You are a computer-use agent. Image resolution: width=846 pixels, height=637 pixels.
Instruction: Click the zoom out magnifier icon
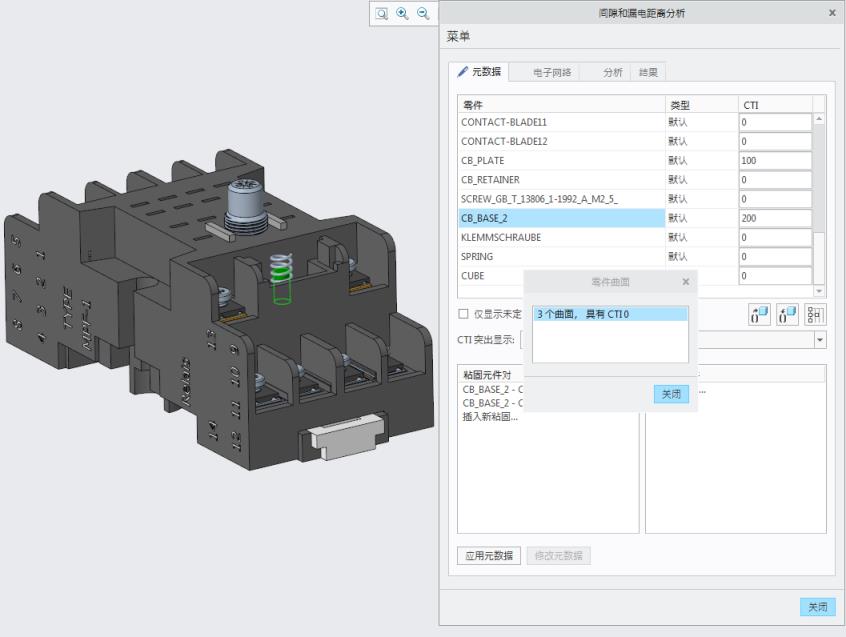coord(423,13)
